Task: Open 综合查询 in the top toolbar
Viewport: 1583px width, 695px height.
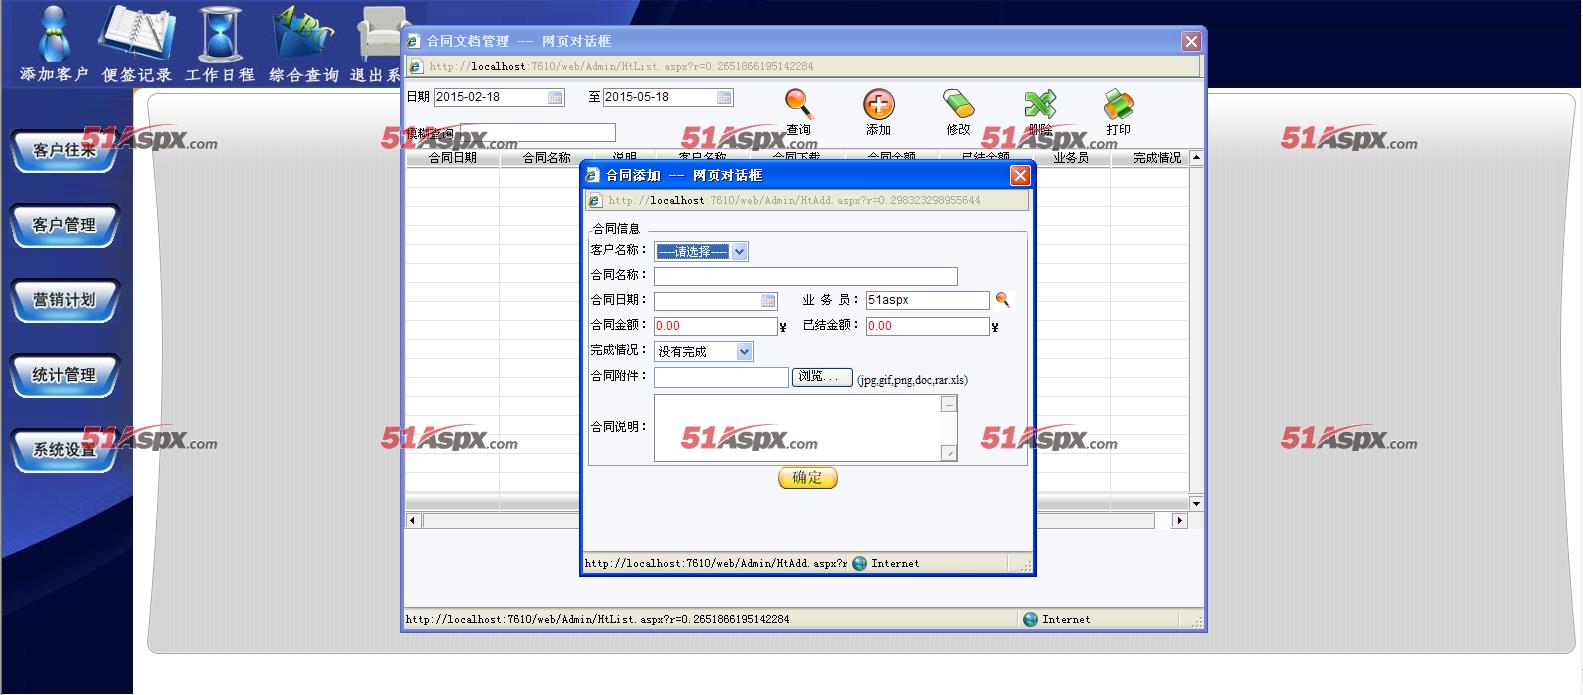Action: pos(303,45)
